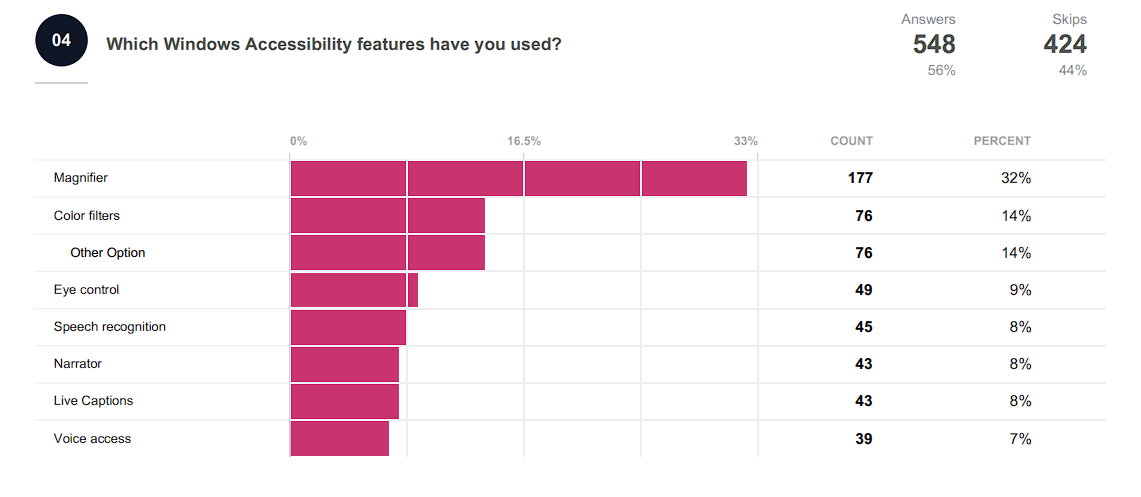Click the Windows Accessibility question title

pyautogui.click(x=333, y=44)
